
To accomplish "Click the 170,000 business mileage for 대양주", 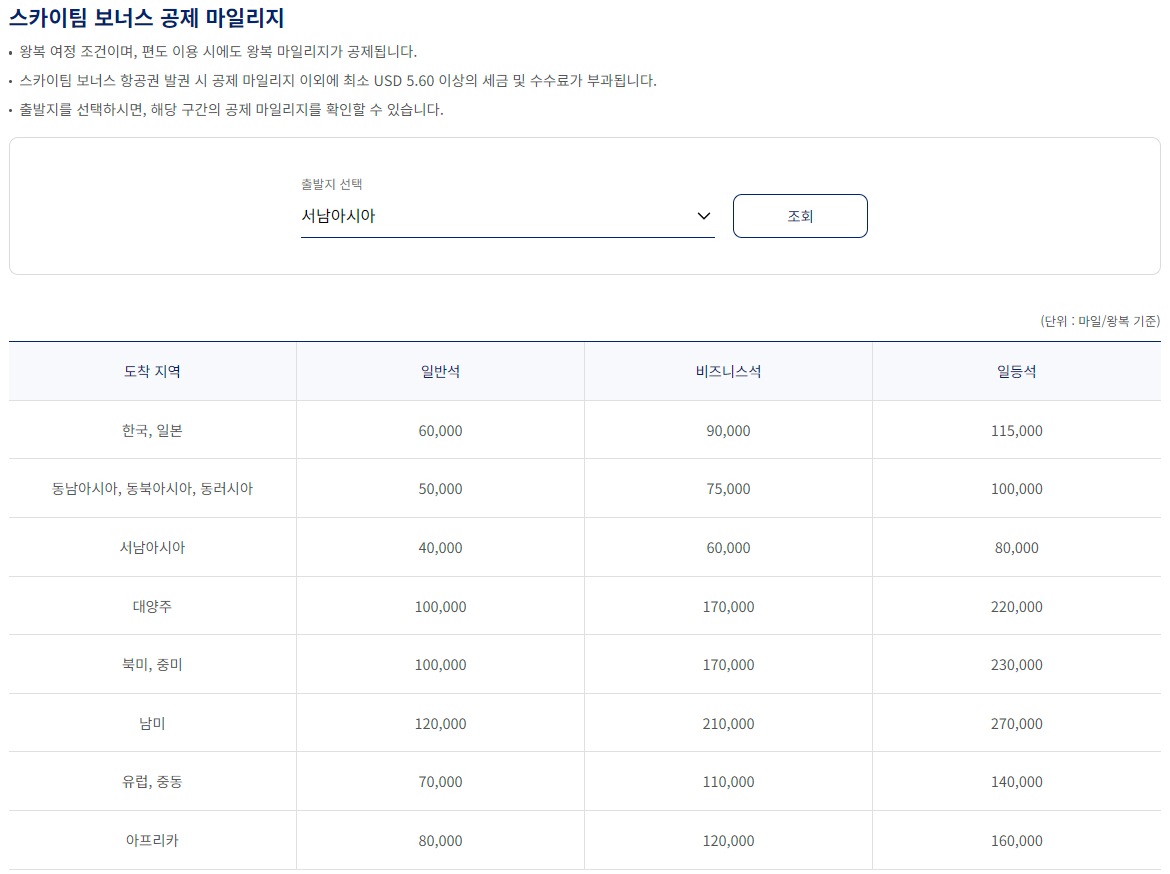I will click(x=727, y=605).
